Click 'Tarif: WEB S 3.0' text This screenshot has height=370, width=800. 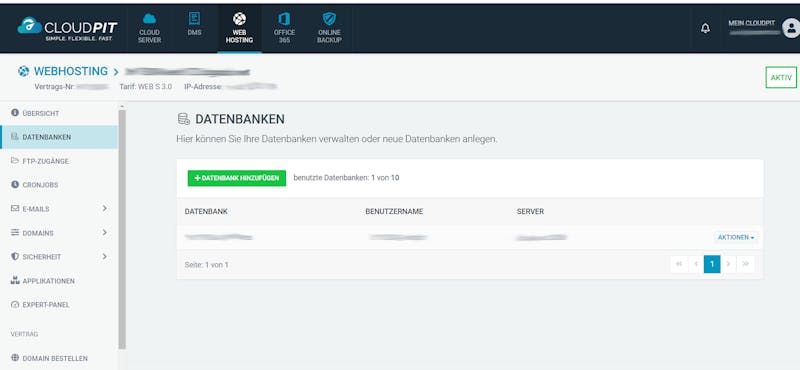145,87
